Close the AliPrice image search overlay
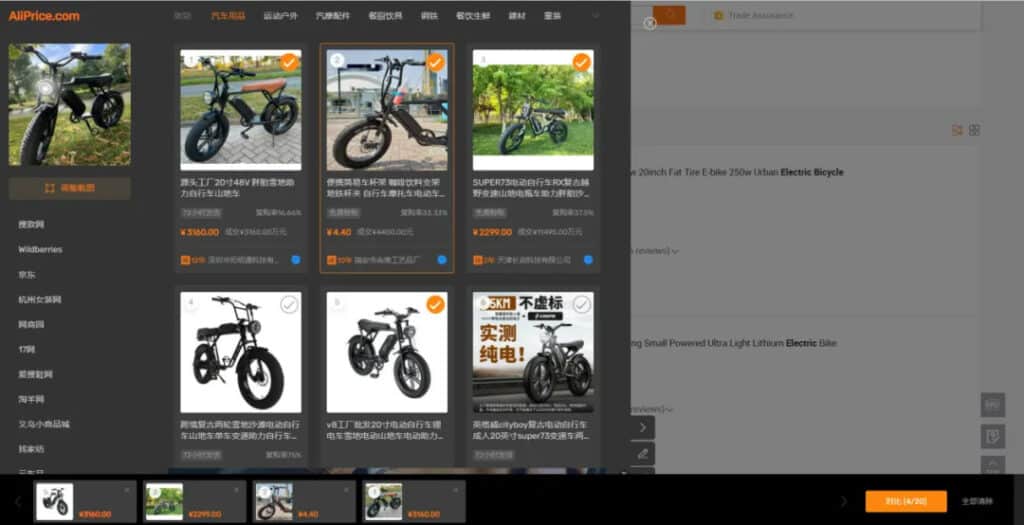The width and height of the screenshot is (1024, 525). pos(650,22)
